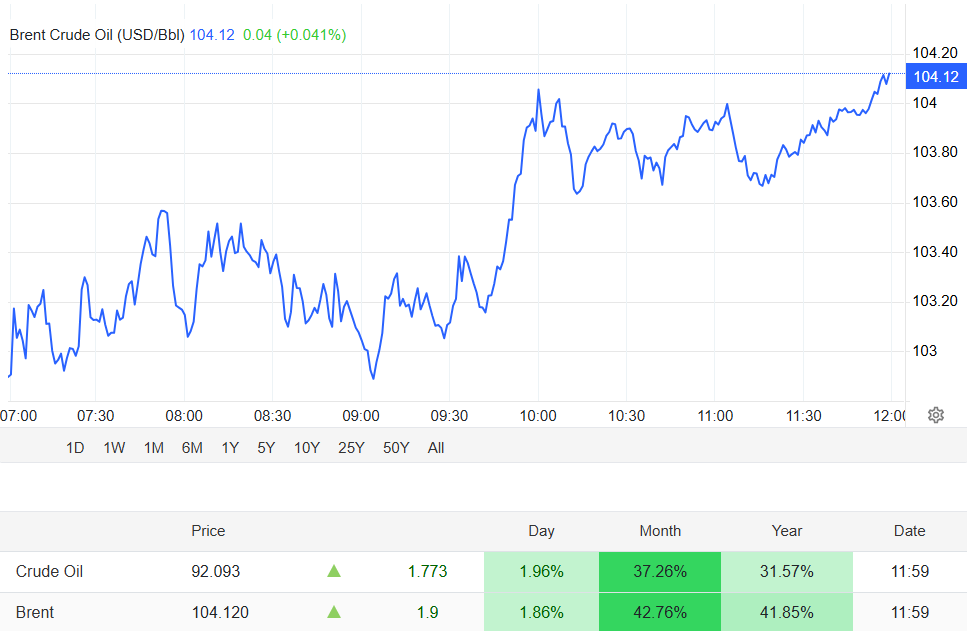The width and height of the screenshot is (967, 631).
Task: Click green up arrow in Brent row
Action: coord(334,612)
